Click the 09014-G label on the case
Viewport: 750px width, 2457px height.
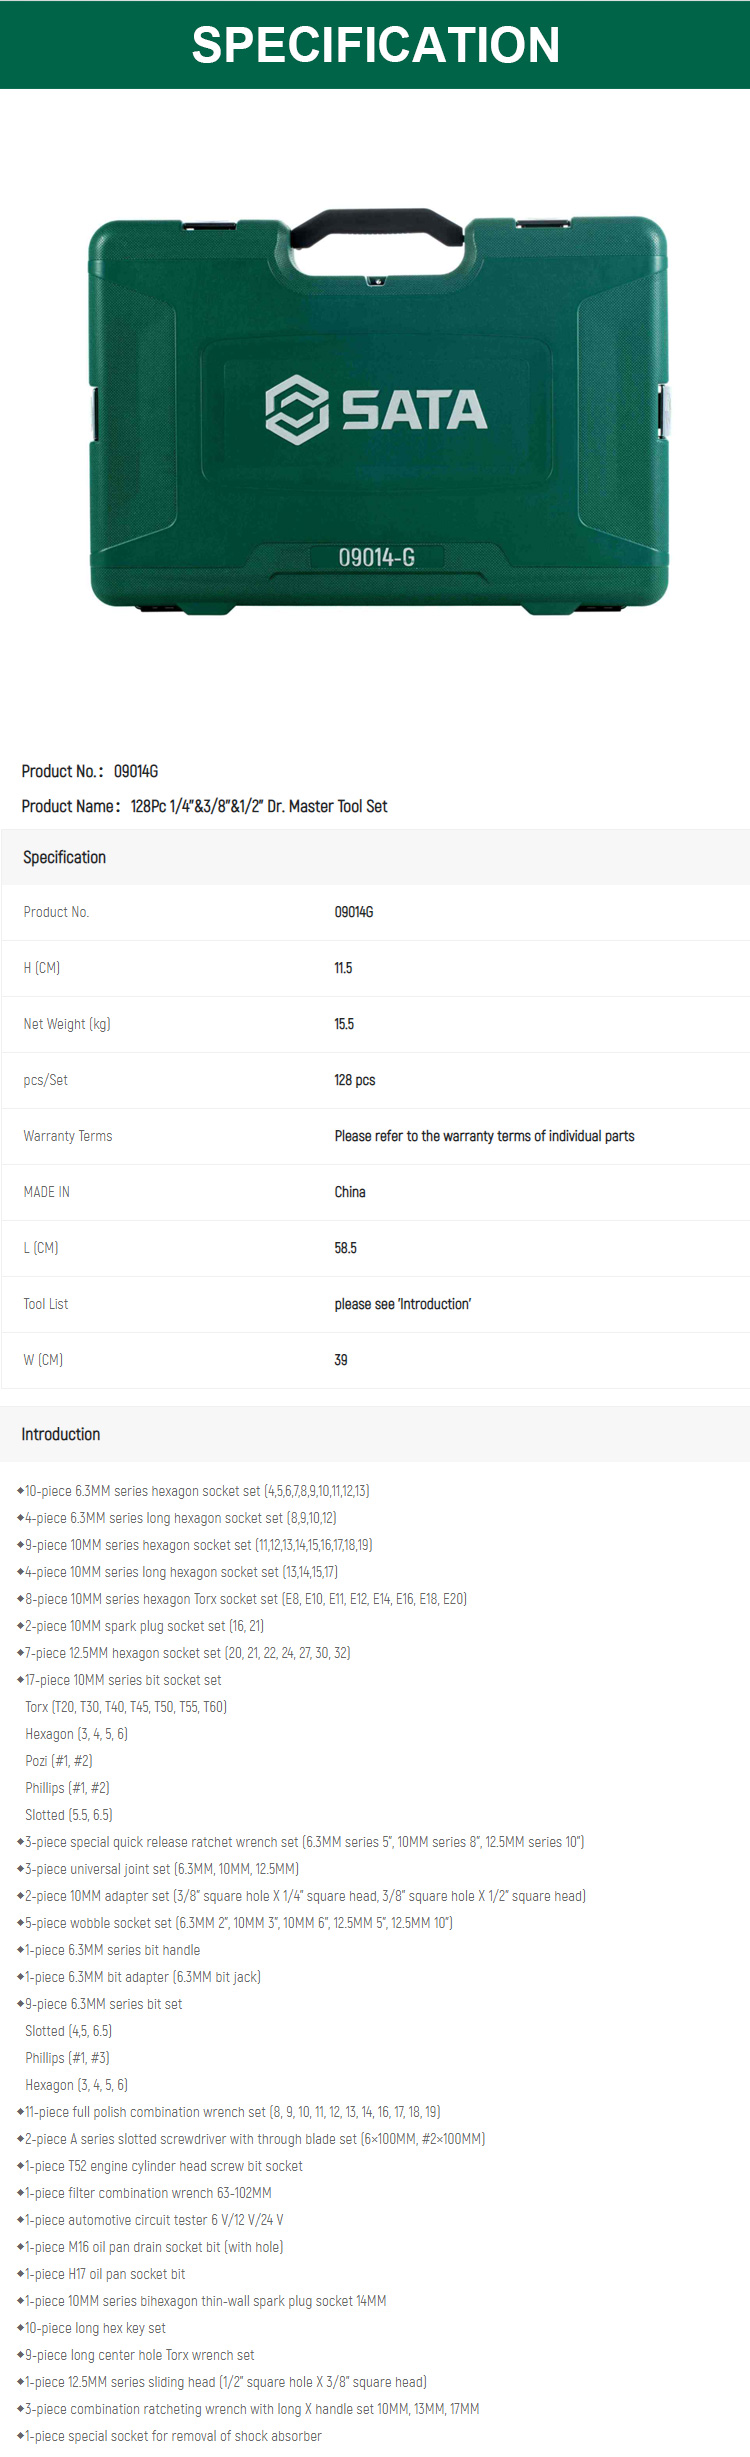[x=376, y=557]
